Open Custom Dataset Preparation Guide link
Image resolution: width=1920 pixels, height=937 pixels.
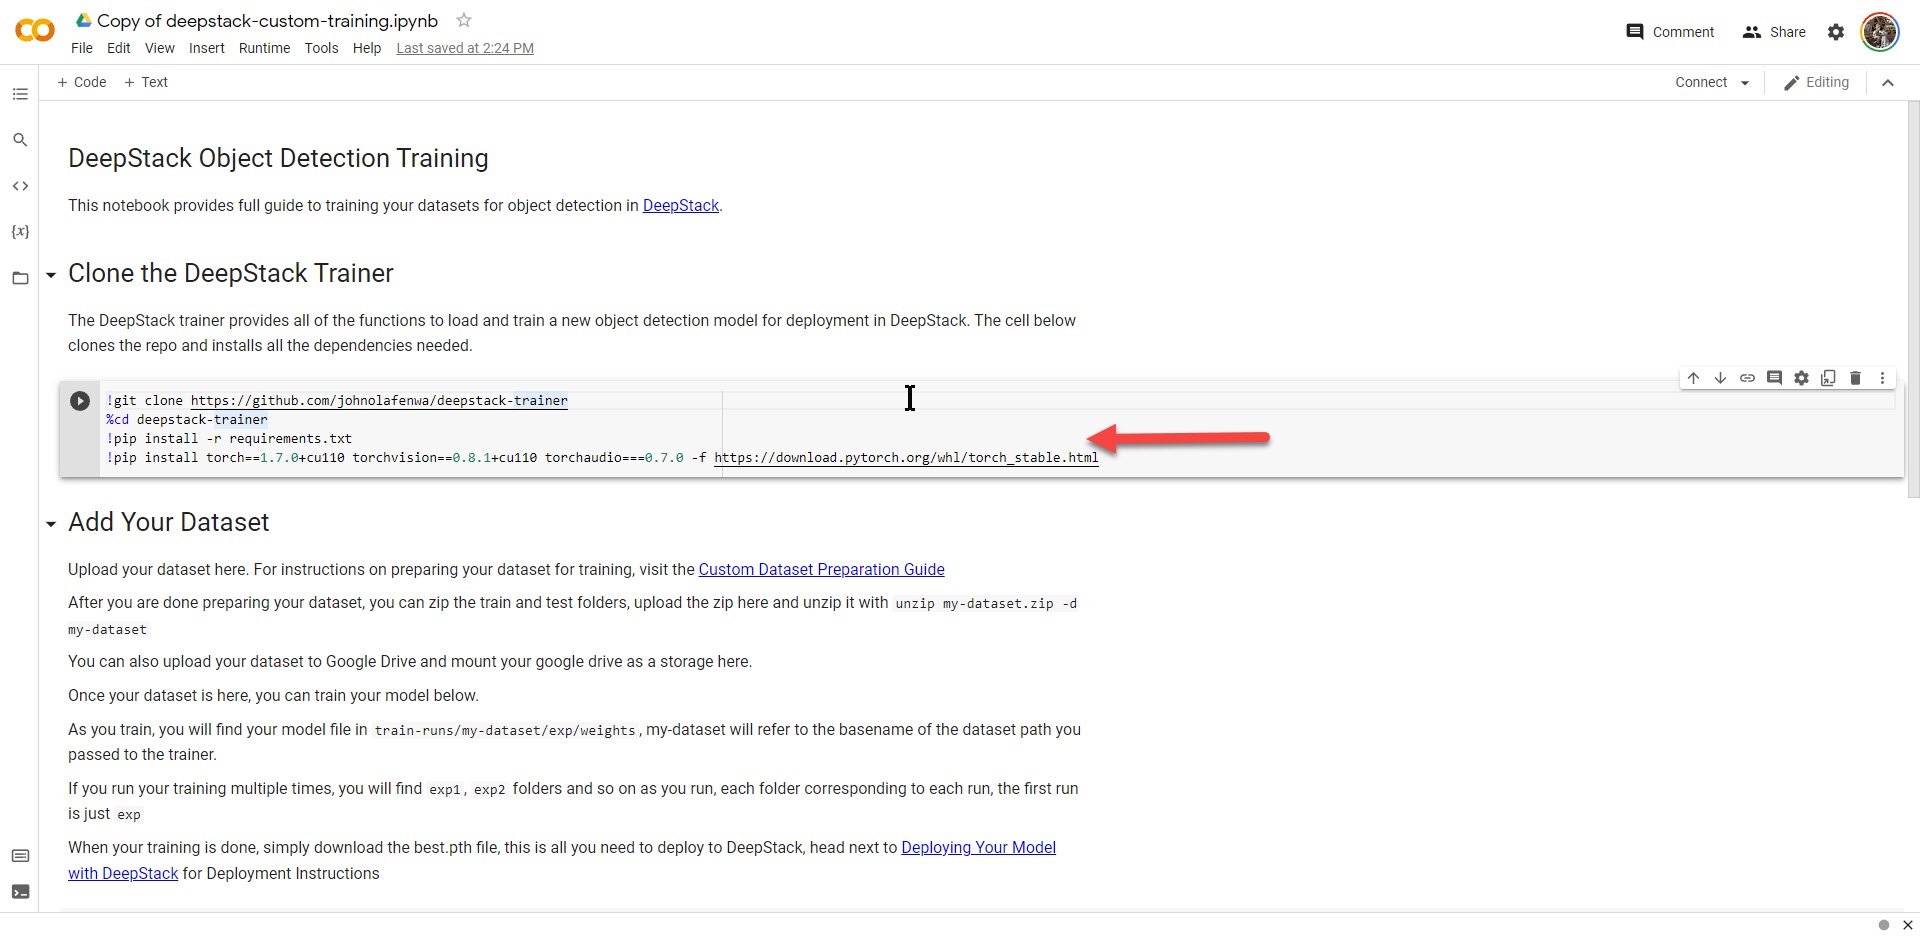click(x=821, y=569)
